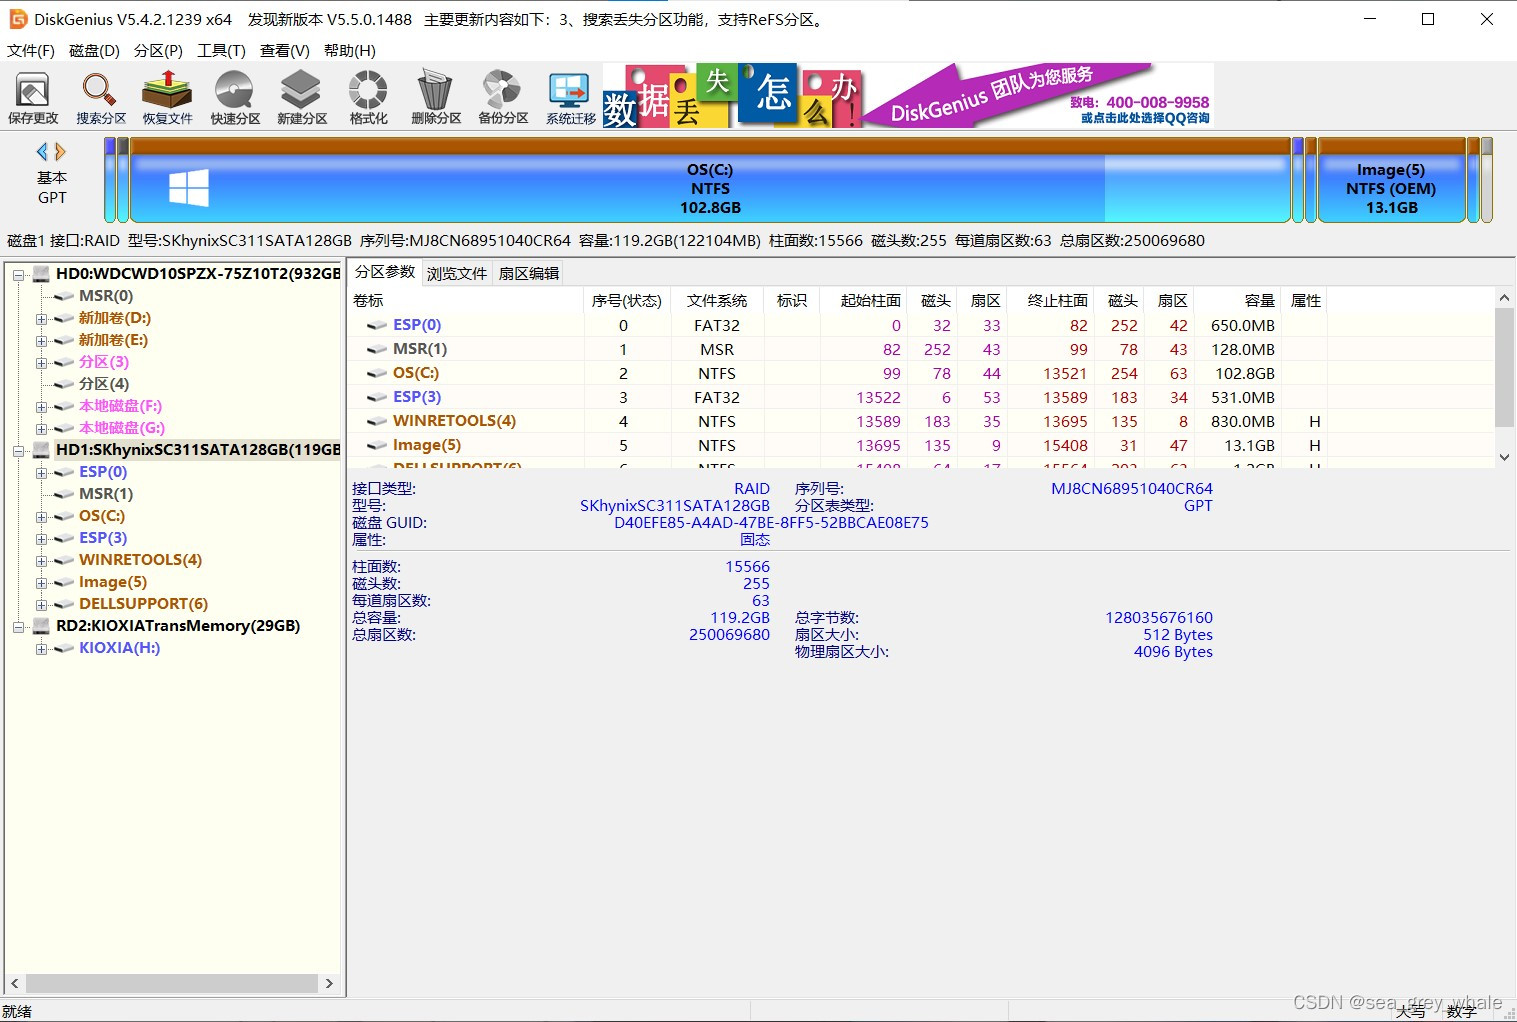
Task: Open the 磁盘(D) menu
Action: 94,51
